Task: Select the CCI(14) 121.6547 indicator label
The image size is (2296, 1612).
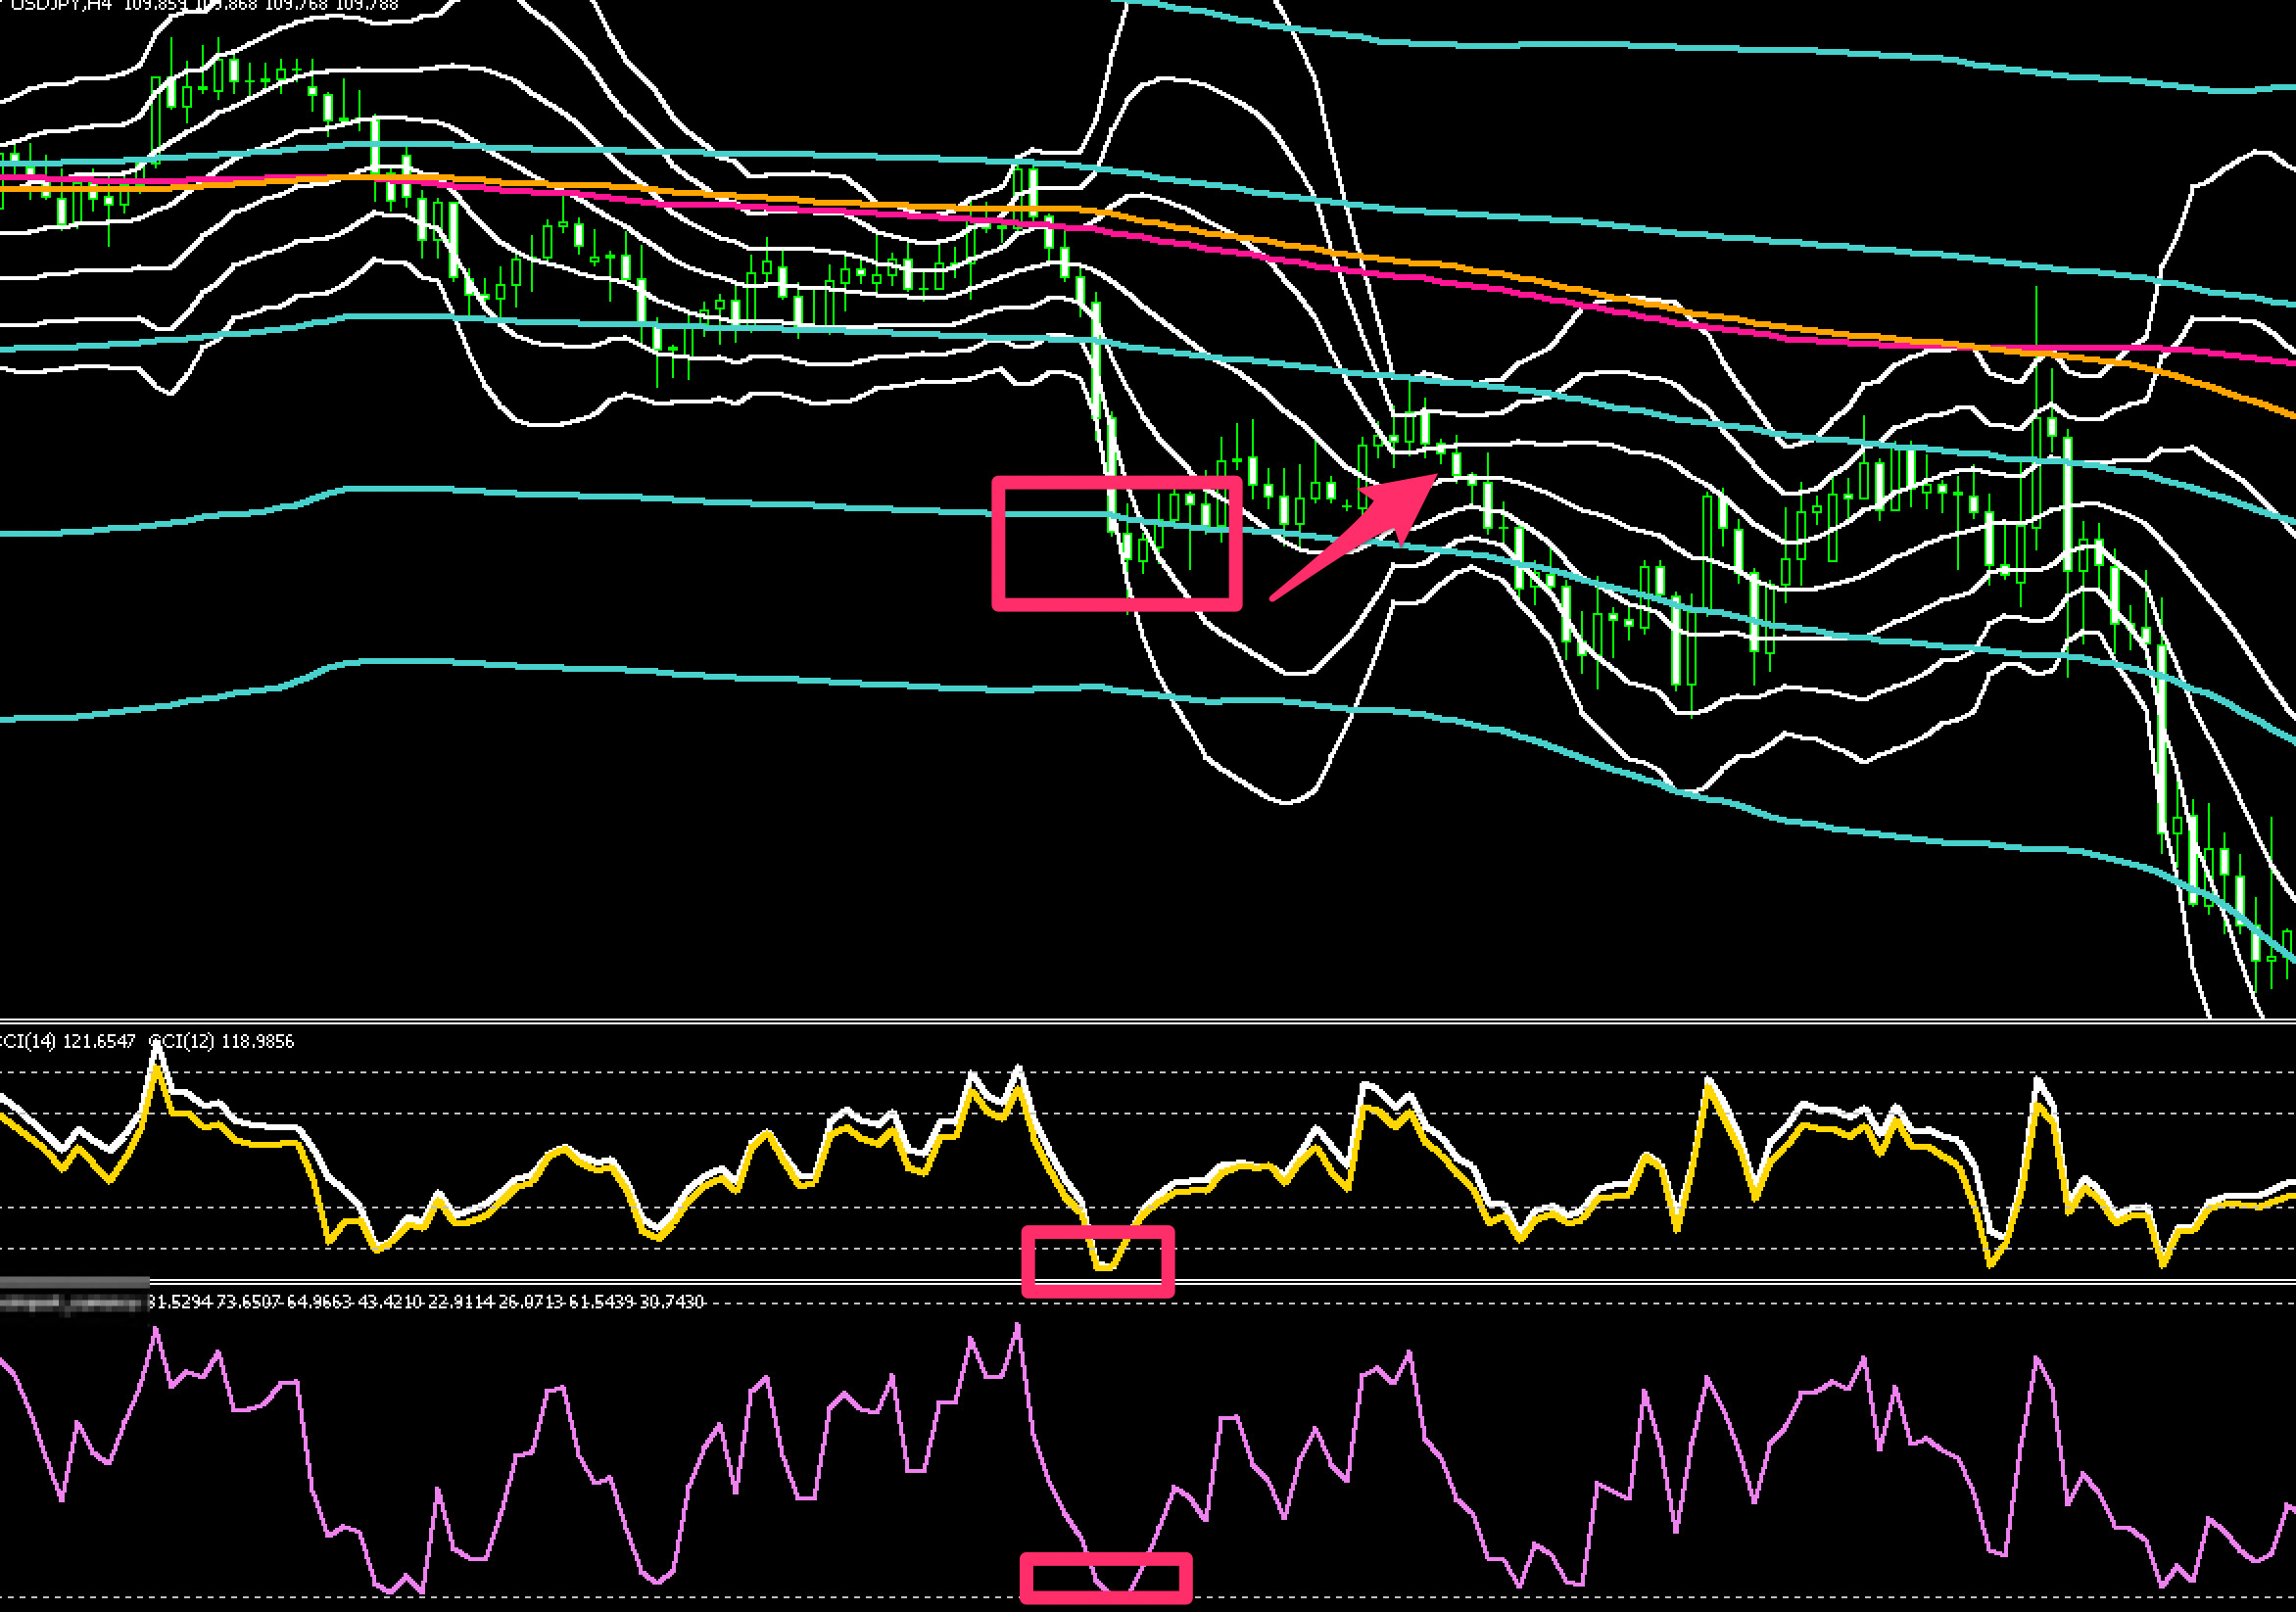Action: [67, 1041]
